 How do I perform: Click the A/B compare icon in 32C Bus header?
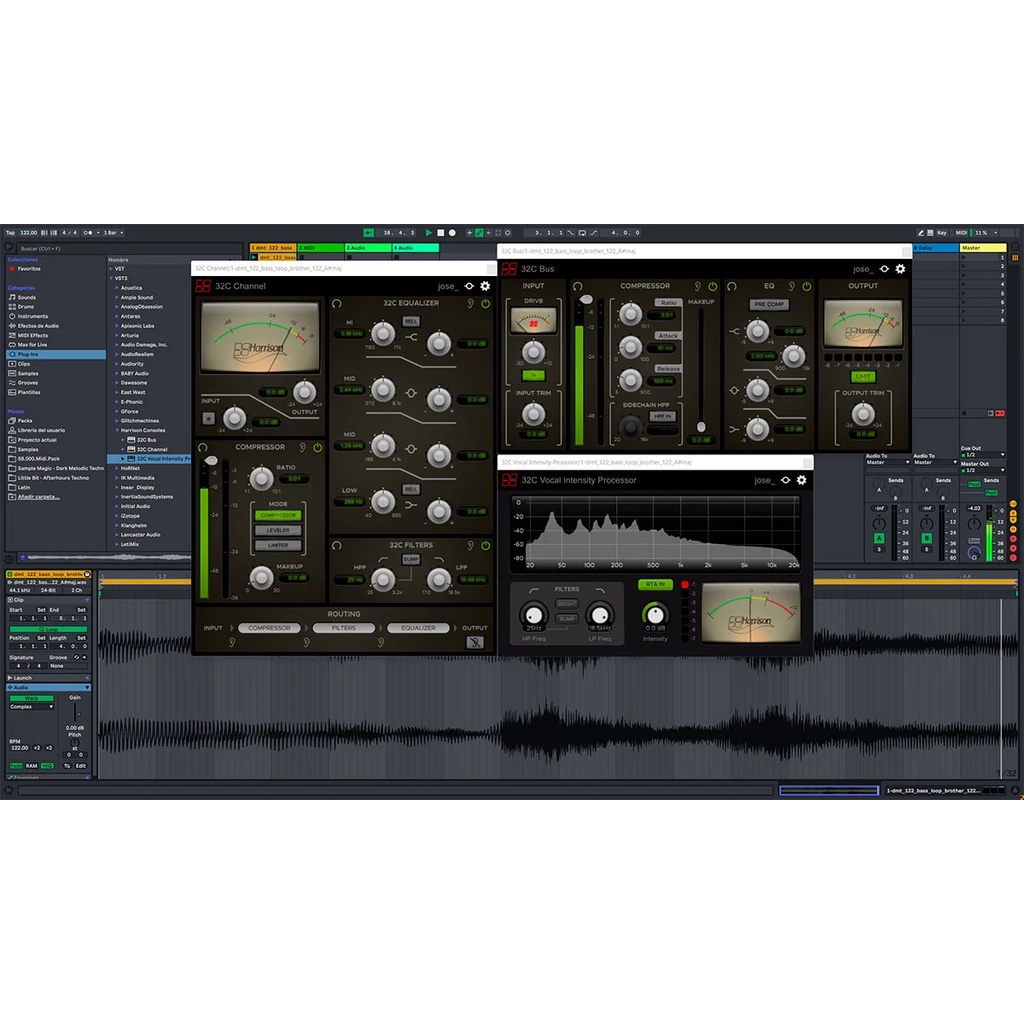click(884, 269)
